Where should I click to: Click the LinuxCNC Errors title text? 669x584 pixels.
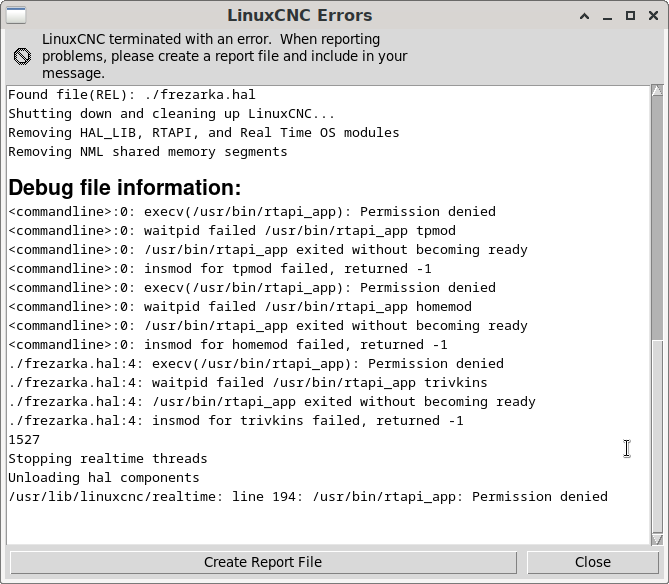pos(312,15)
